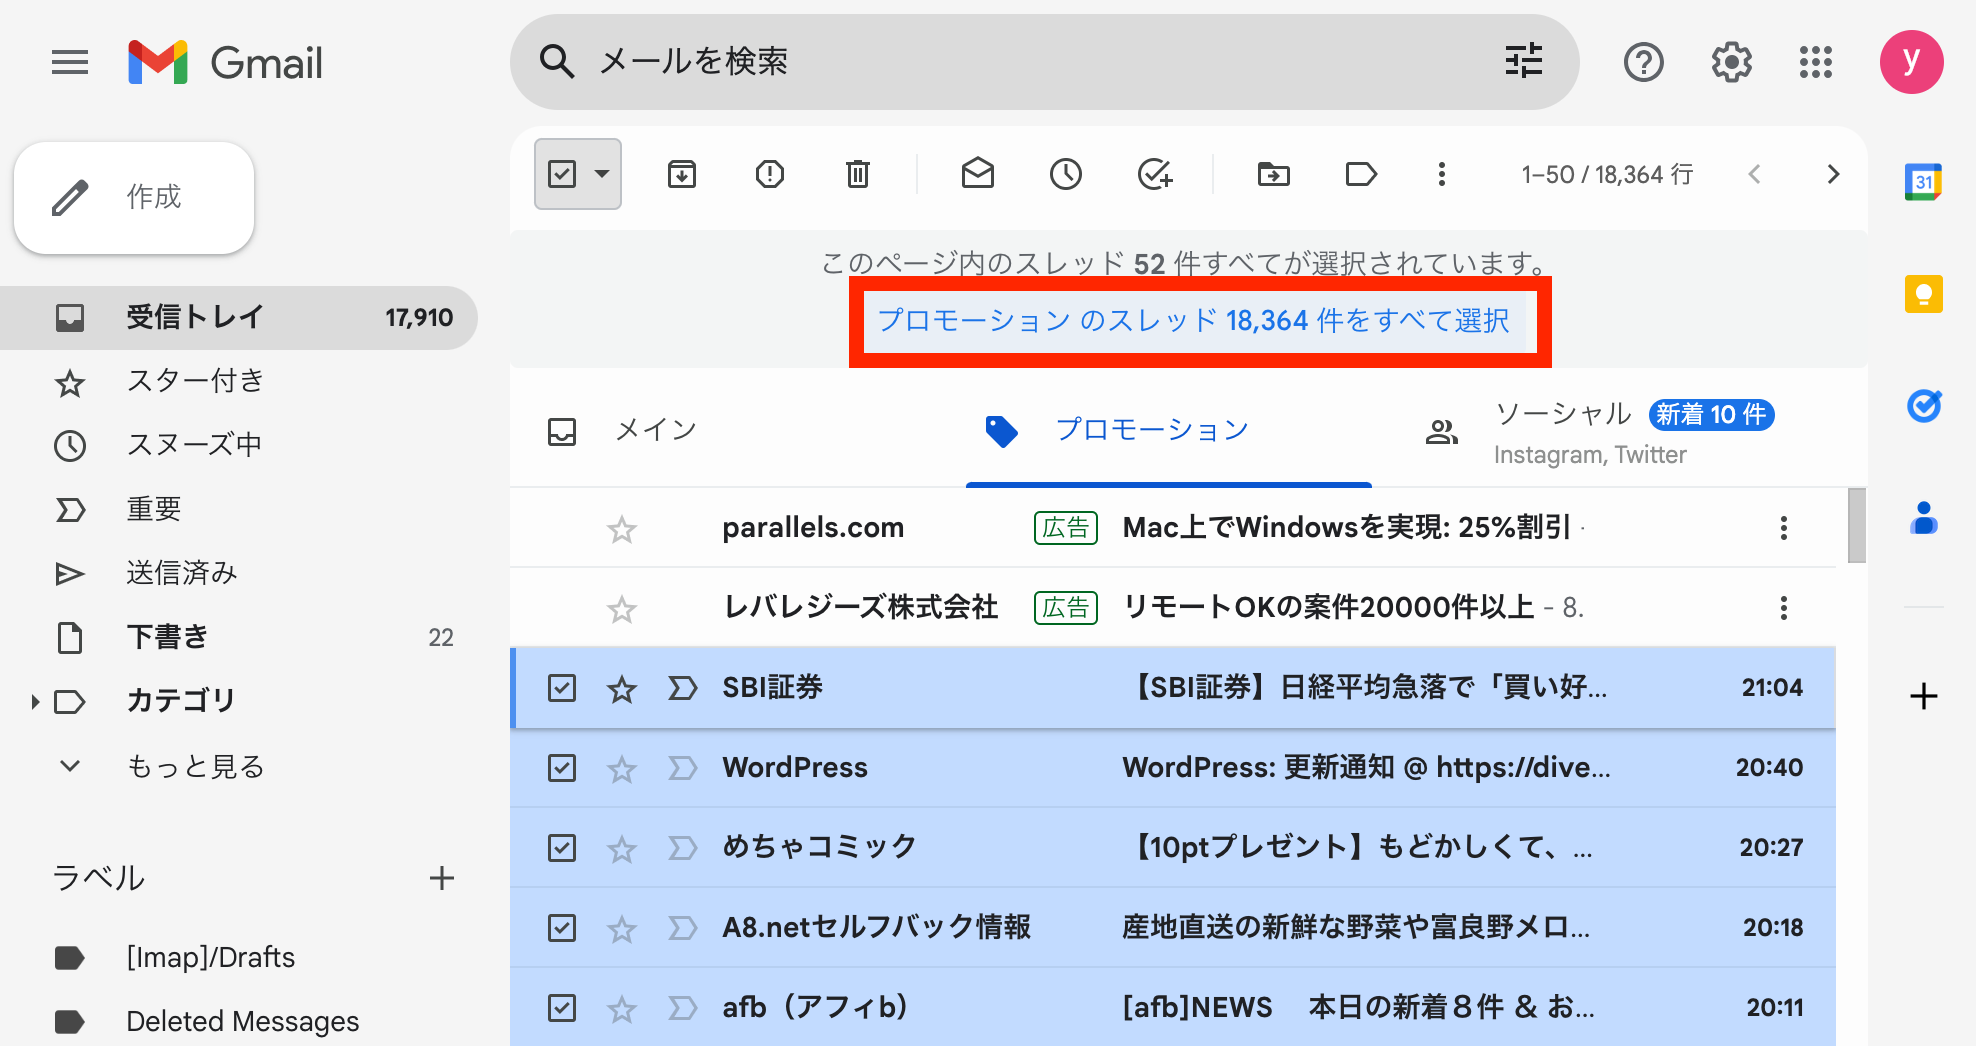
Task: Mark selected threads as read
Action: point(978,174)
